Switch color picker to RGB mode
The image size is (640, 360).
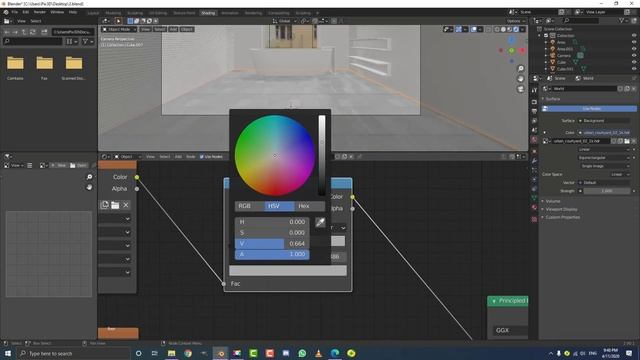[x=249, y=206]
